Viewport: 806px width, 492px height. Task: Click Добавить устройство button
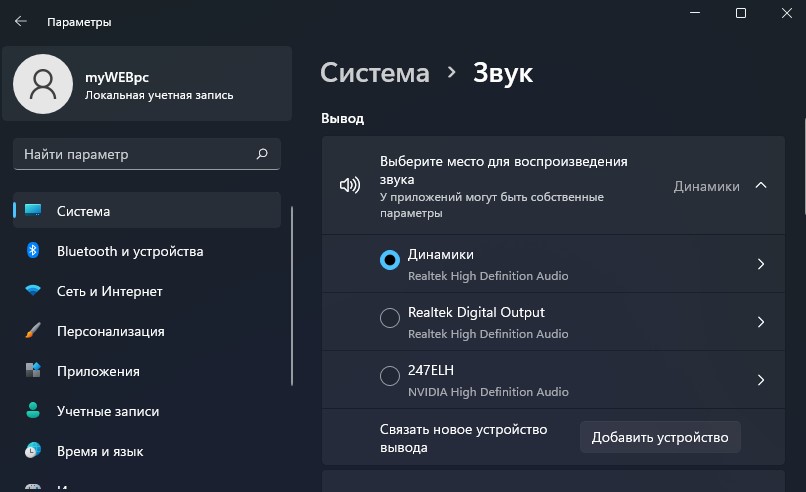[660, 437]
